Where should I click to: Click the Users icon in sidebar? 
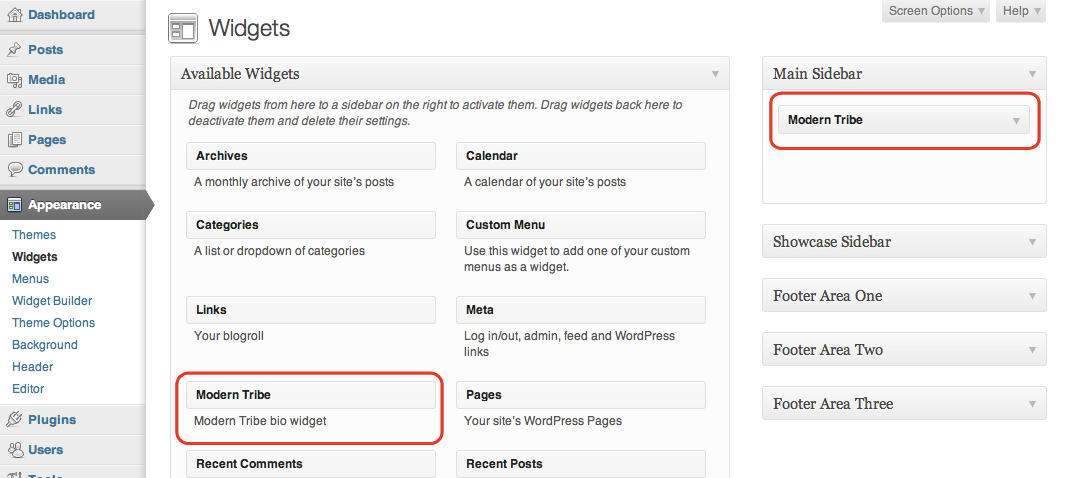click(14, 450)
